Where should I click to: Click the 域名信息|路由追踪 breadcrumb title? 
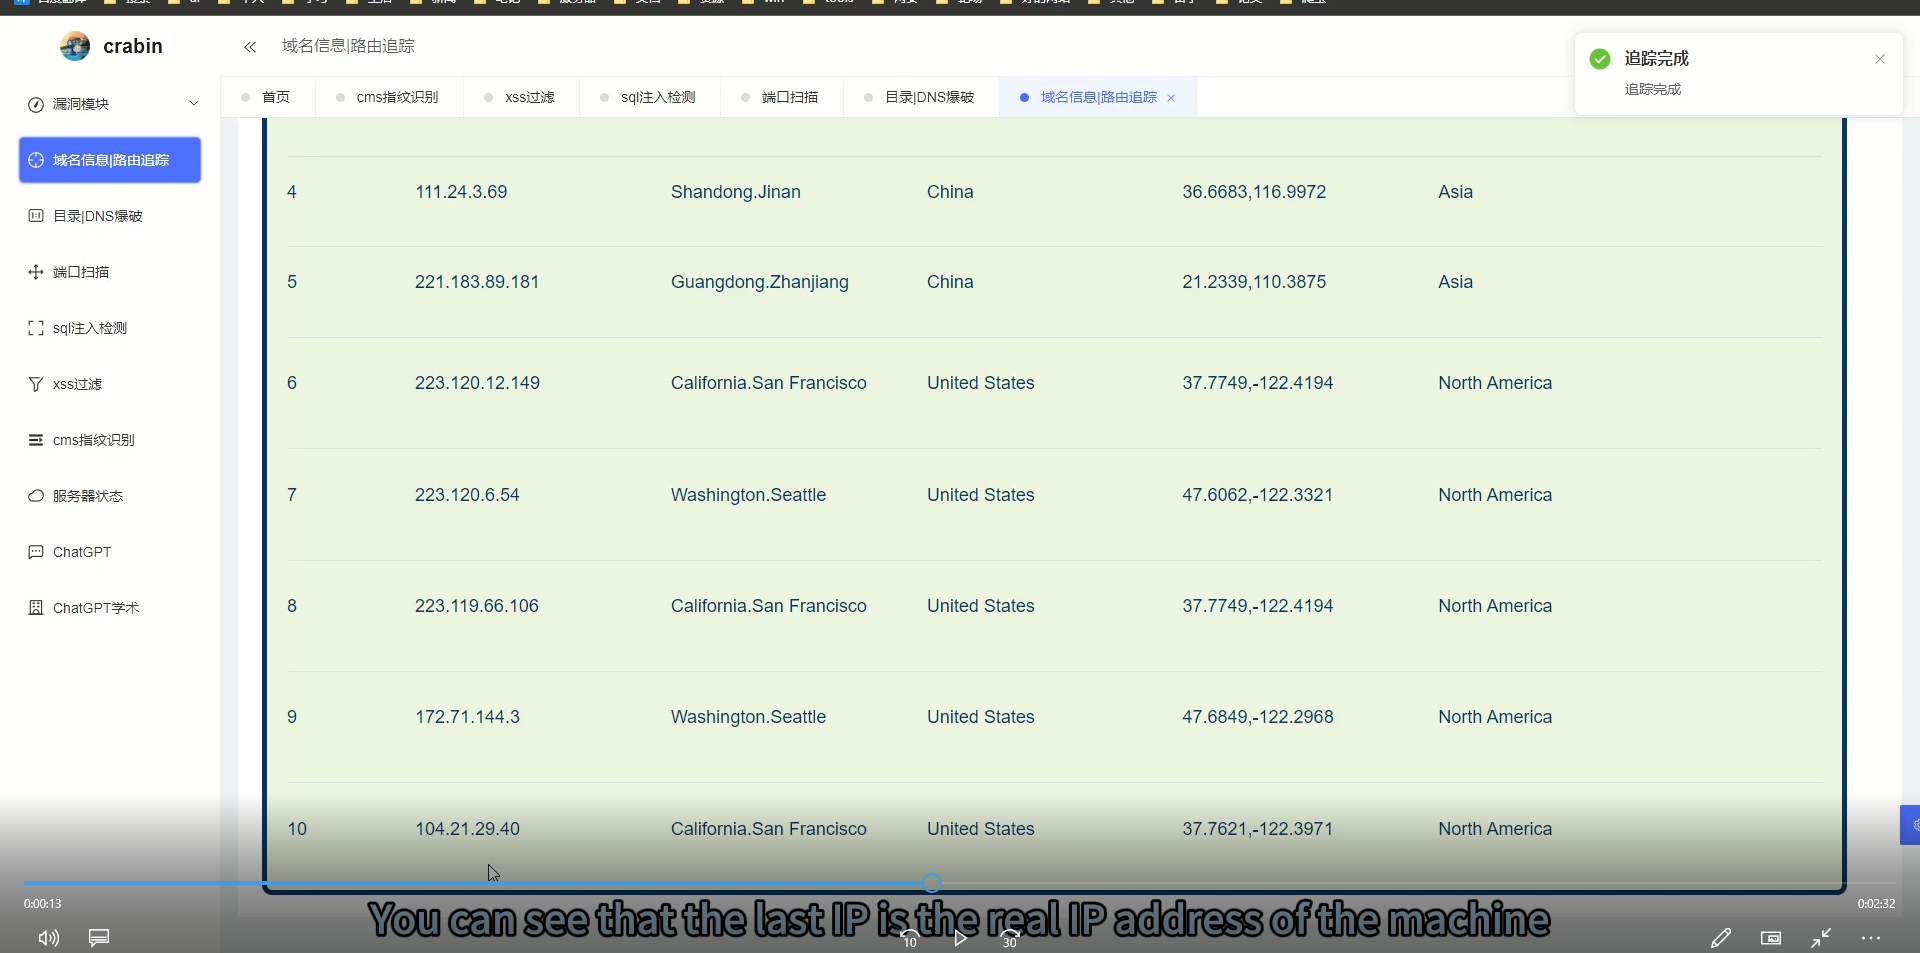point(348,46)
